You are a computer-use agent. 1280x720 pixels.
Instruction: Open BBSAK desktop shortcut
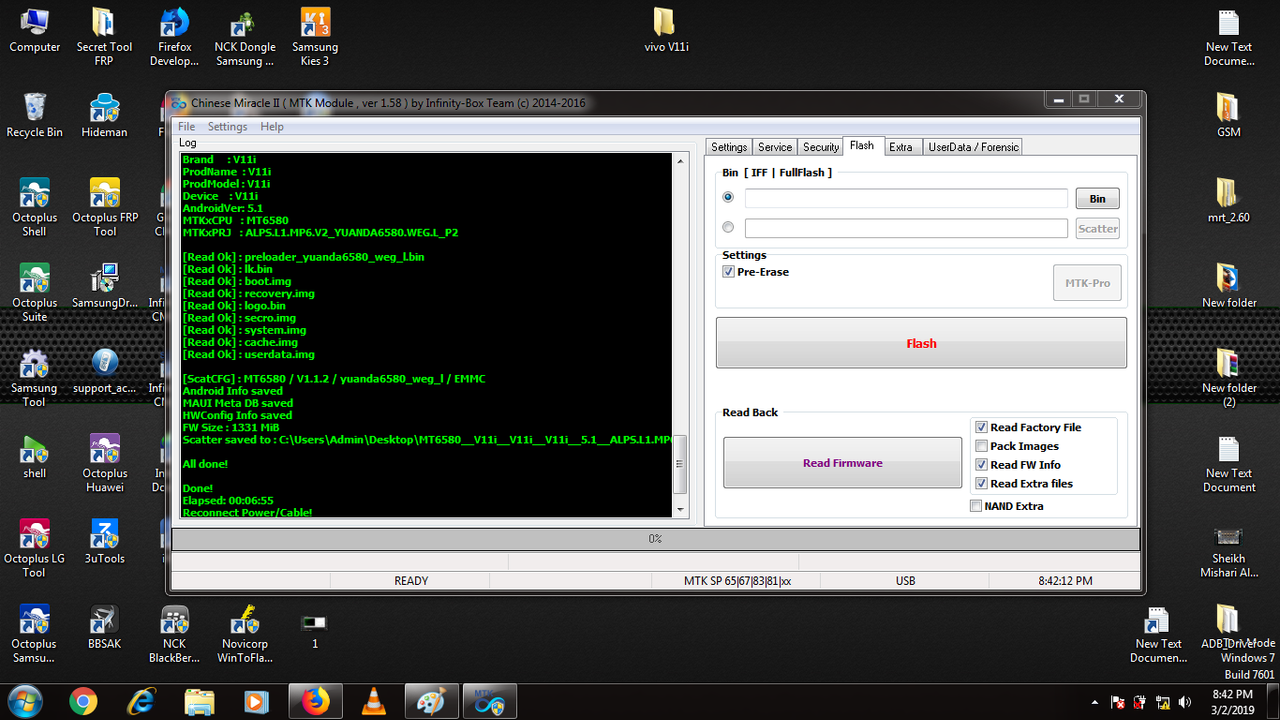tap(105, 627)
